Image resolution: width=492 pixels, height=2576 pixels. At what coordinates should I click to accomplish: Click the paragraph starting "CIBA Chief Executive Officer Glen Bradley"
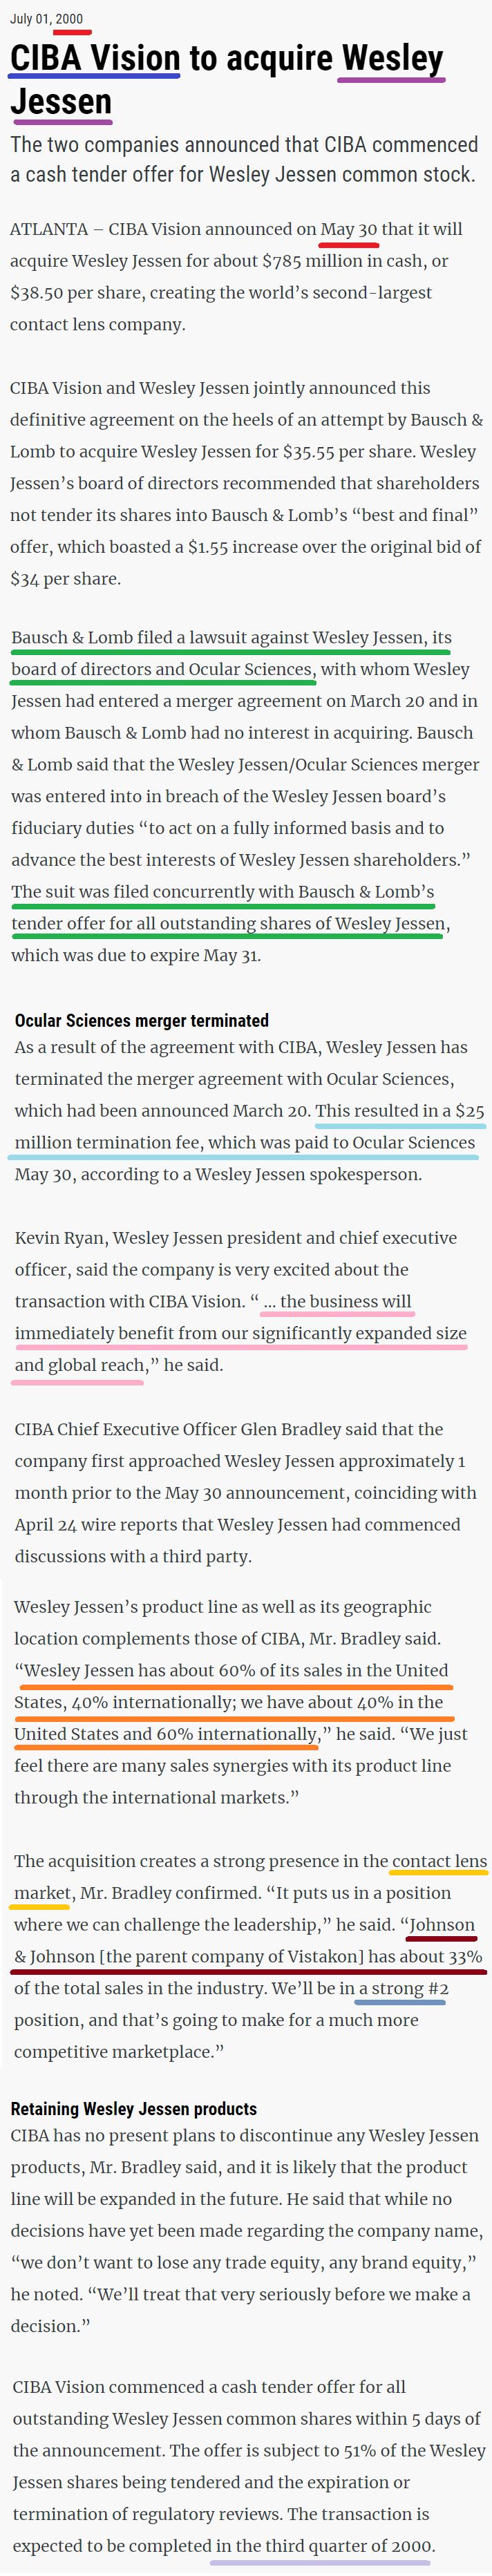point(245,1492)
